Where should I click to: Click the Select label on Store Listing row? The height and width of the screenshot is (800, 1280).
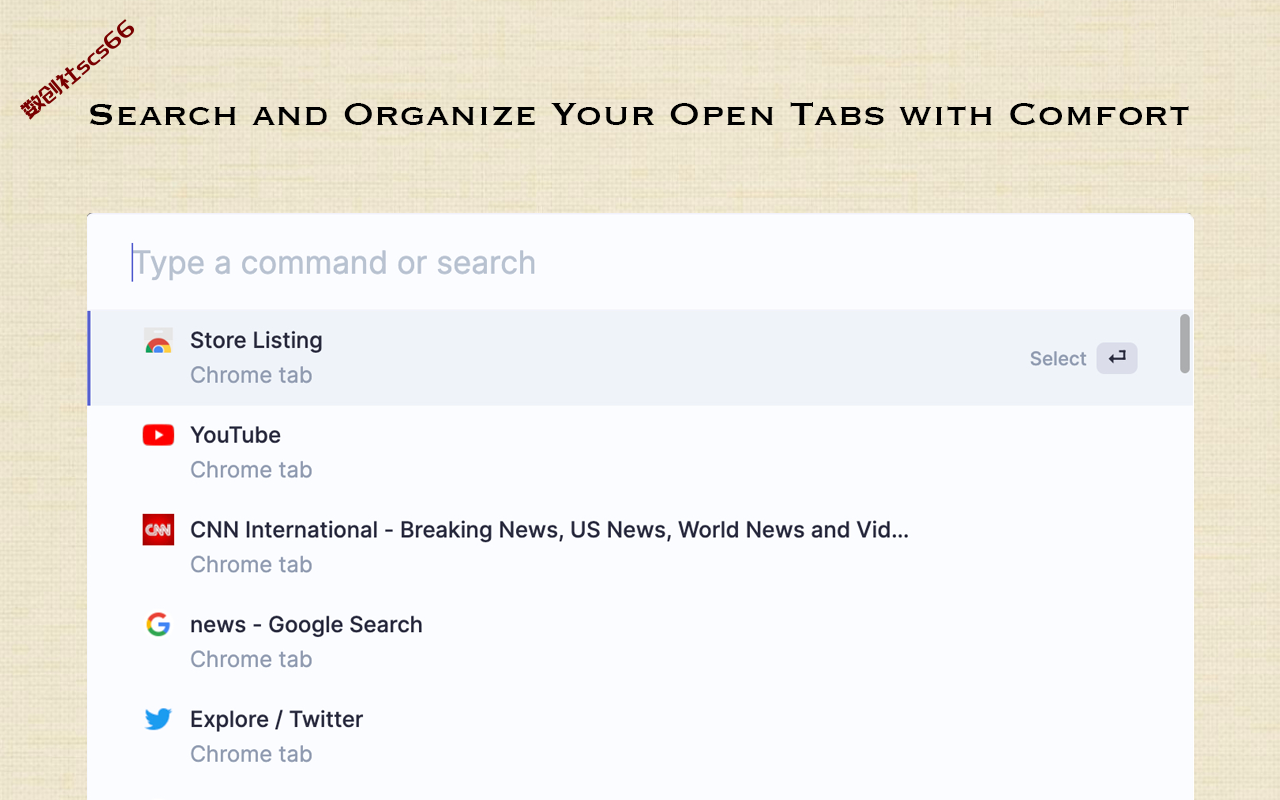tap(1058, 359)
